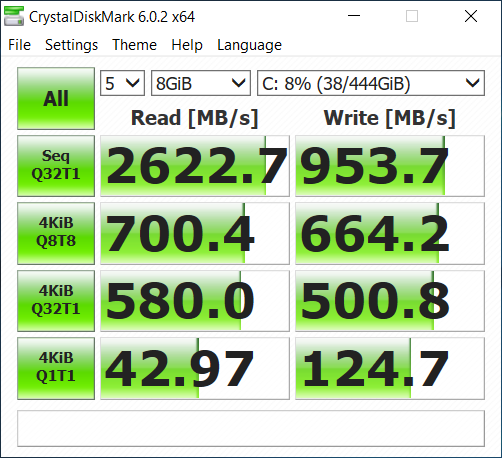Click the Seq read result 2622.7

195,166
